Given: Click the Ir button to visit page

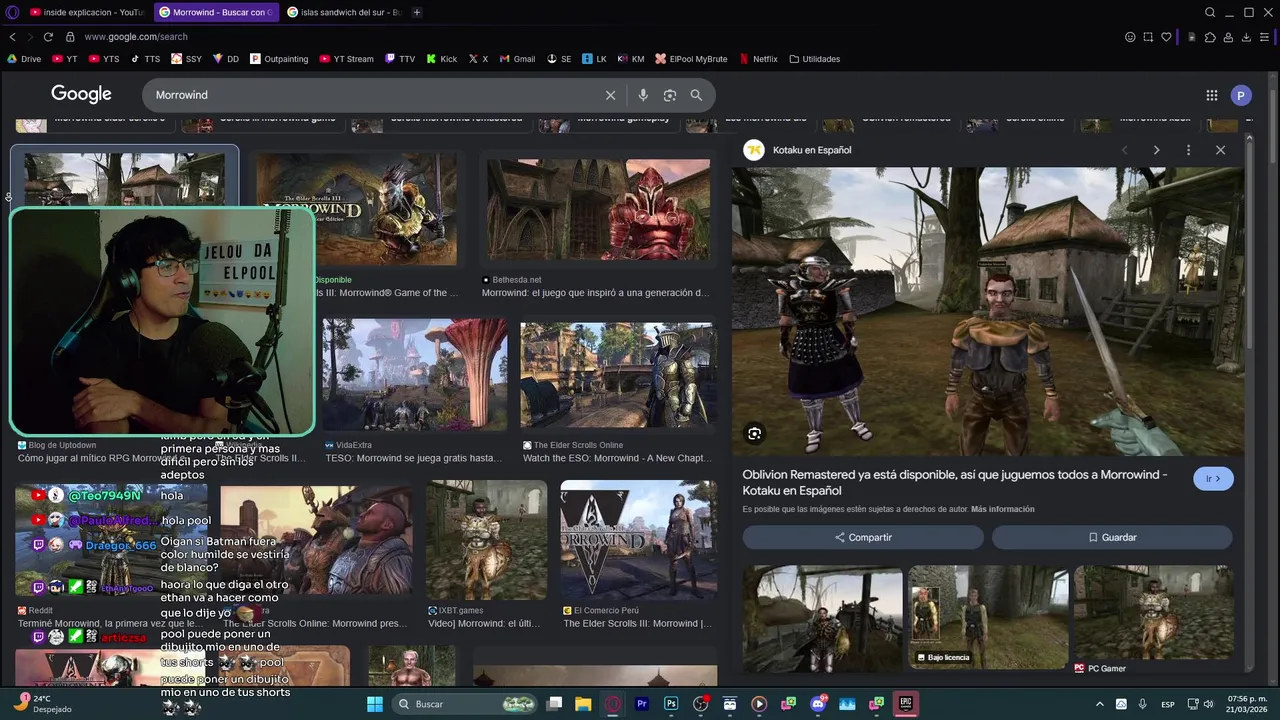Looking at the screenshot, I should point(1213,479).
